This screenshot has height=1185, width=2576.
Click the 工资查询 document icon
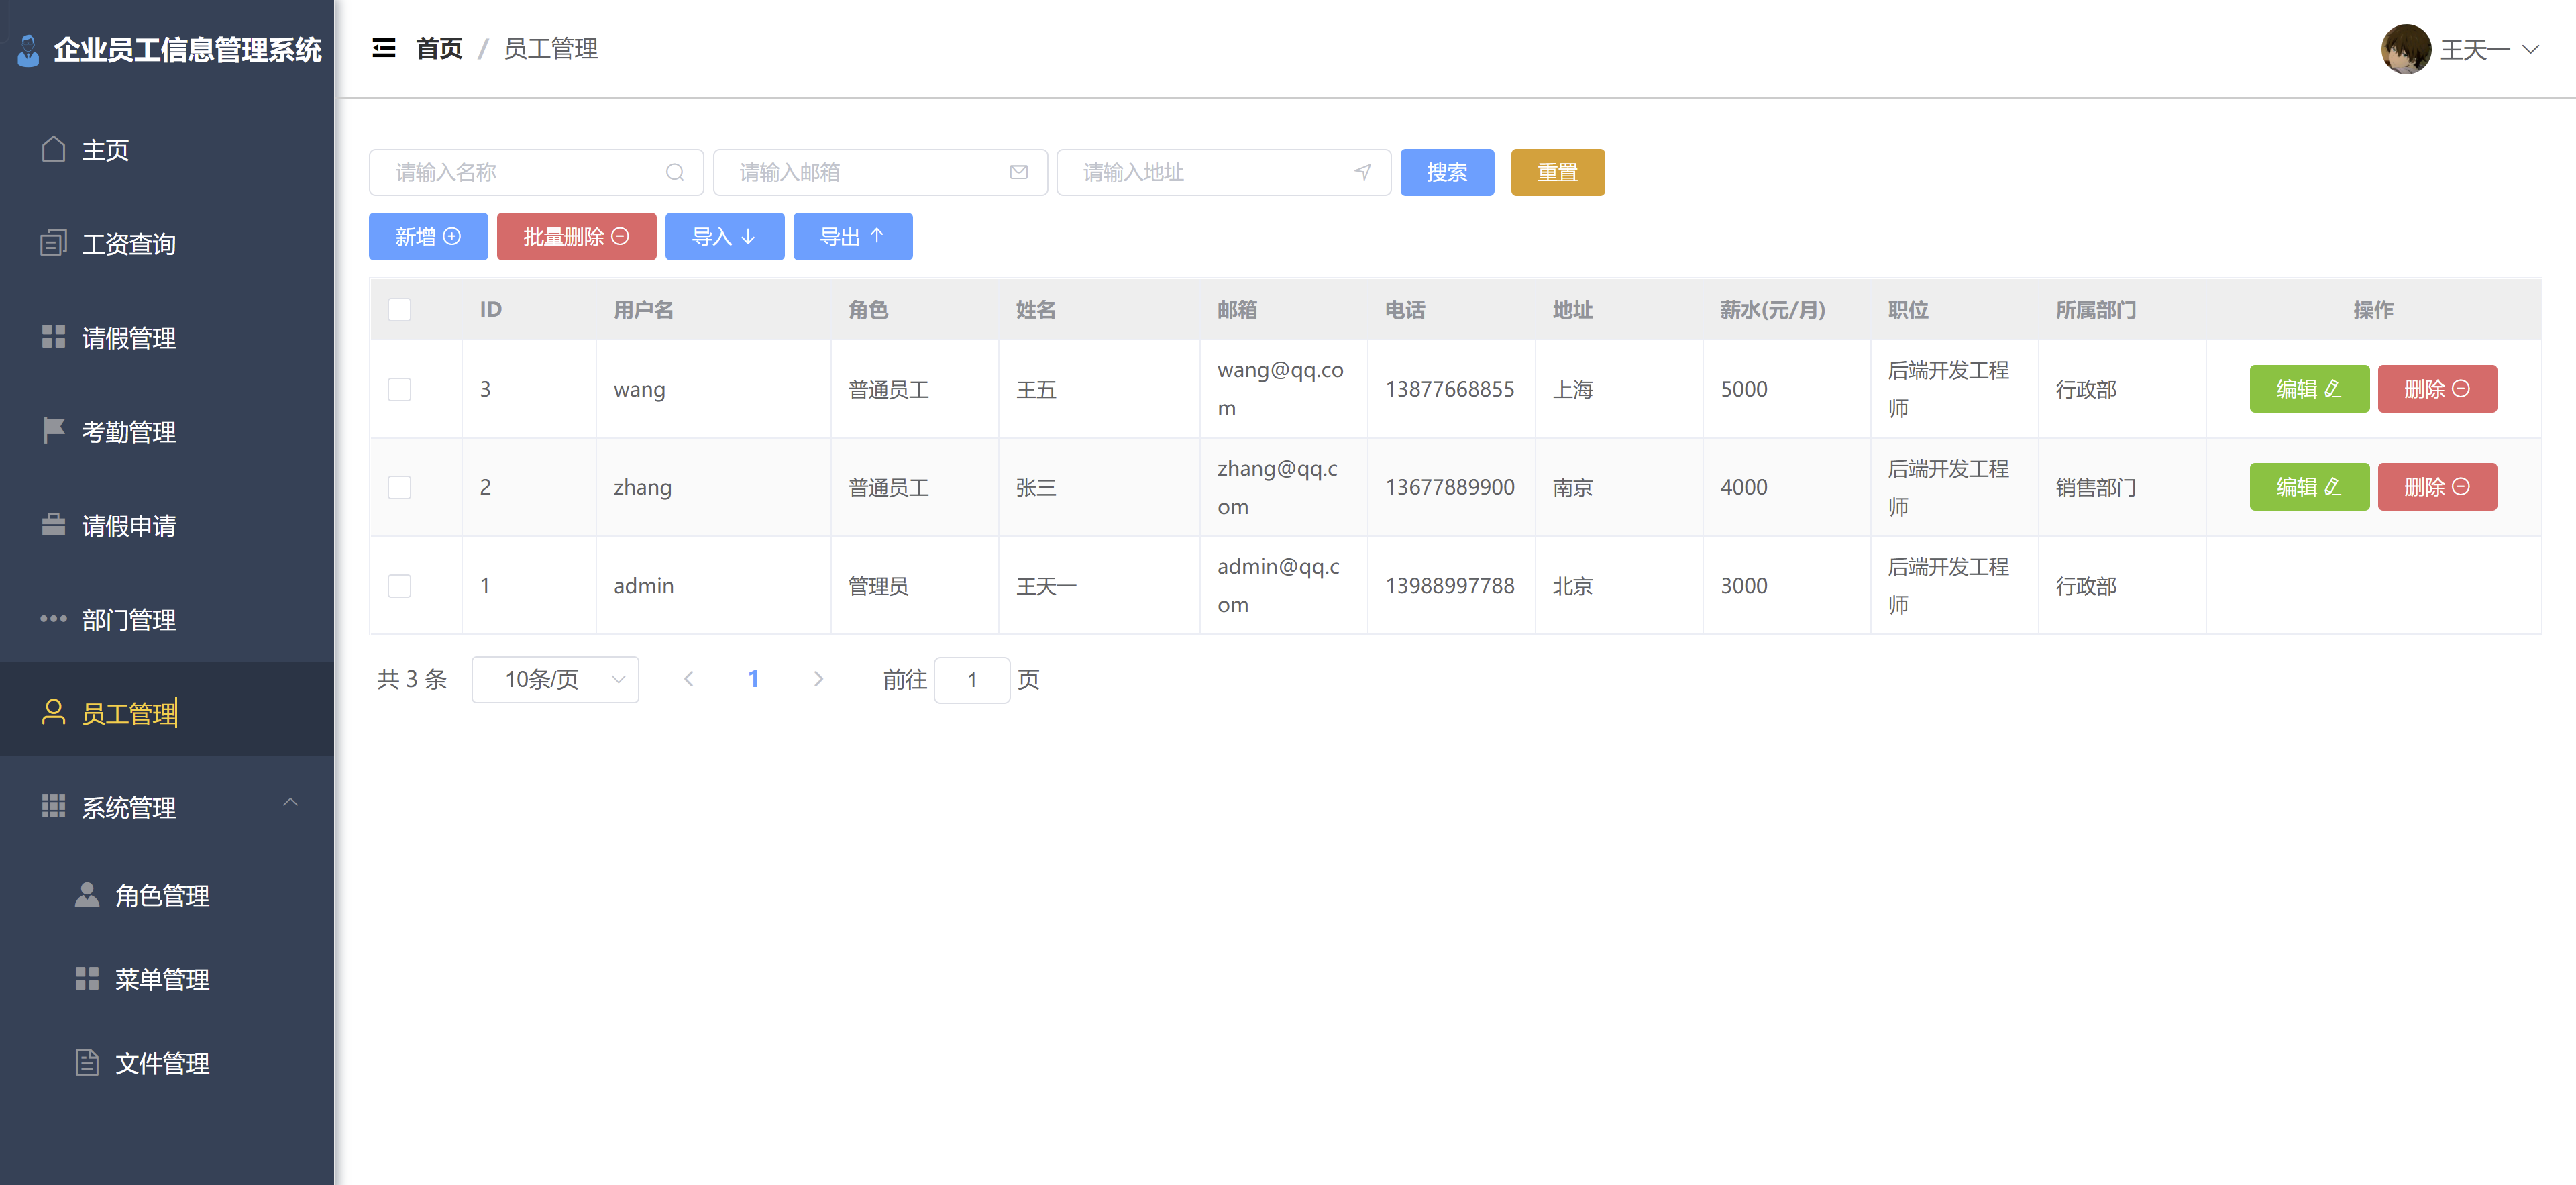click(54, 243)
